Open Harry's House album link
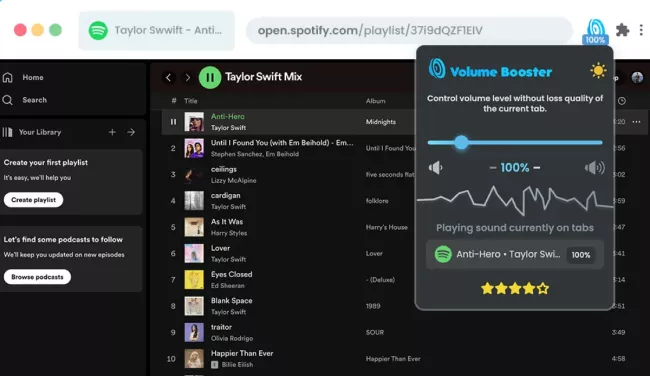This screenshot has width=650, height=376. (x=386, y=227)
